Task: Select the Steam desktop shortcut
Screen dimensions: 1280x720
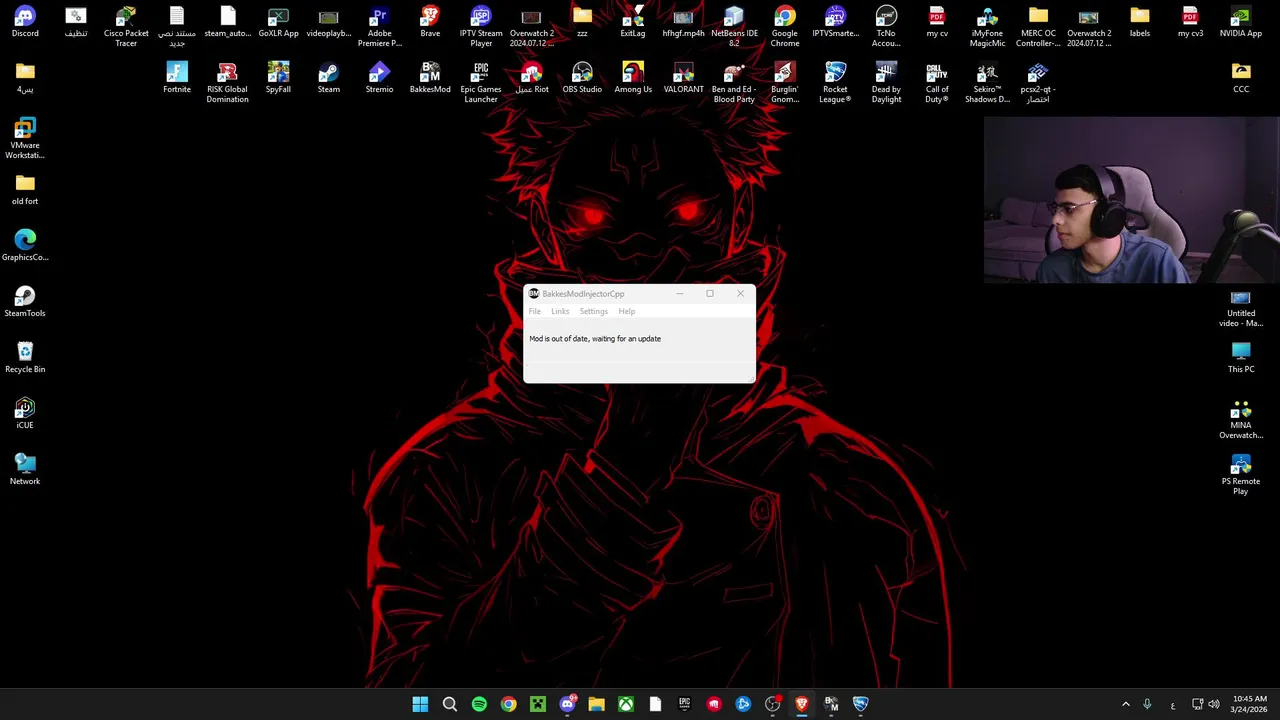Action: (329, 78)
